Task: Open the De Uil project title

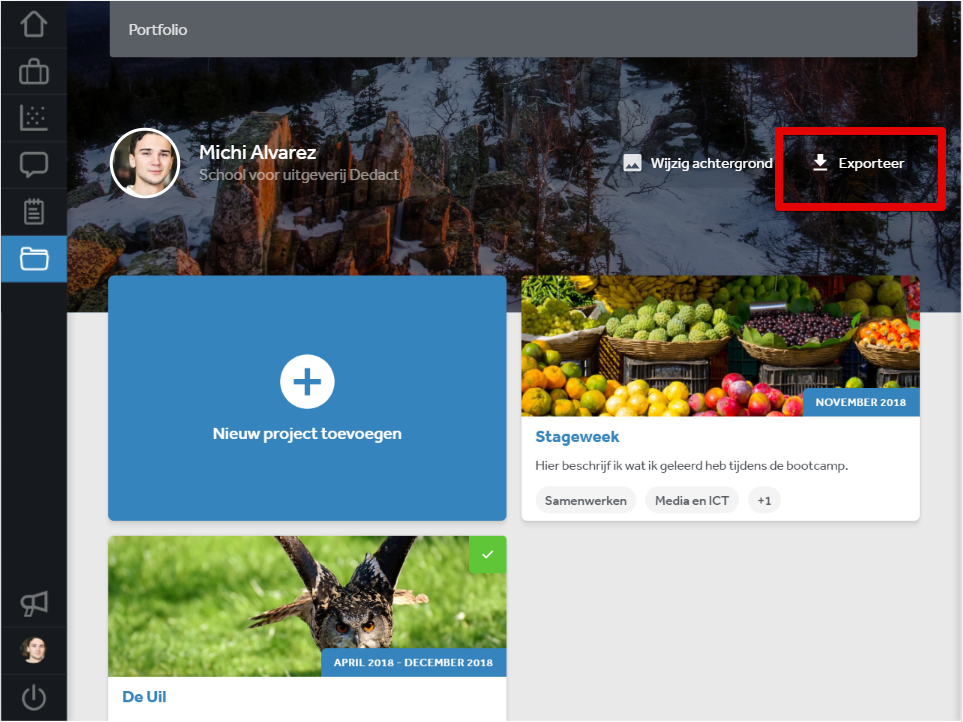Action: (144, 697)
